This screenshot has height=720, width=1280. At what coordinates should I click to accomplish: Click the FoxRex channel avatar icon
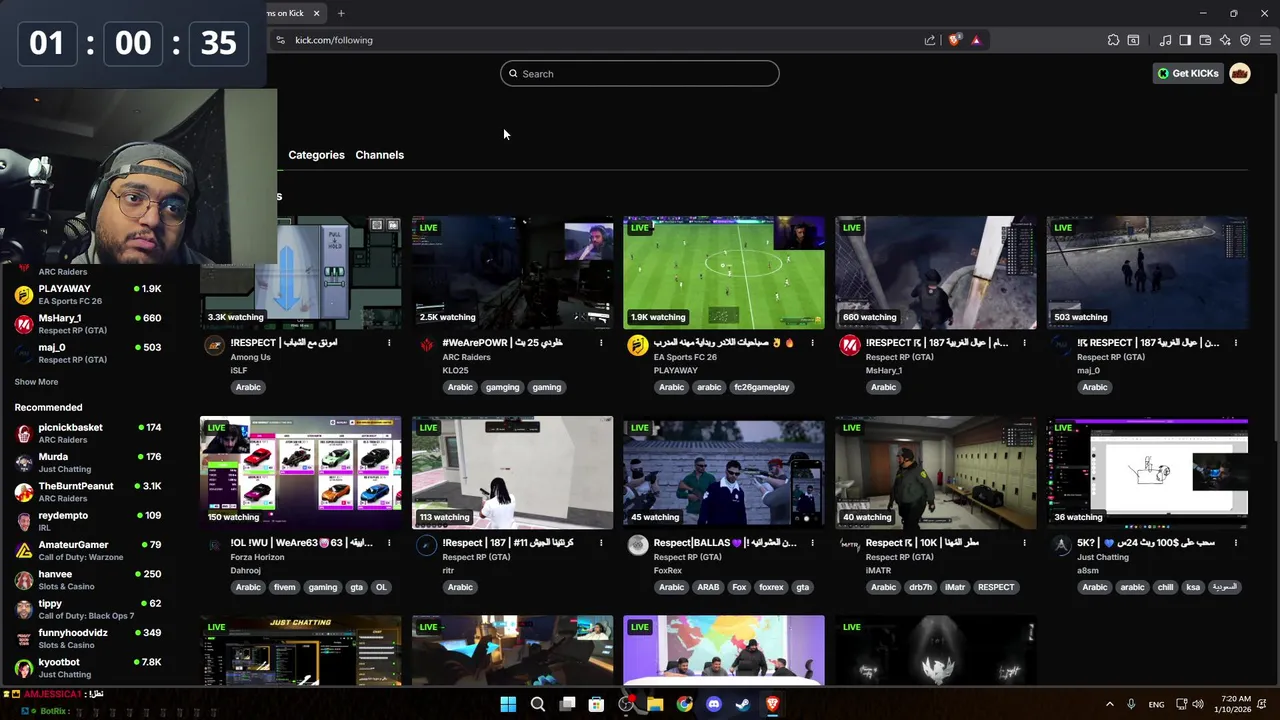pyautogui.click(x=638, y=545)
